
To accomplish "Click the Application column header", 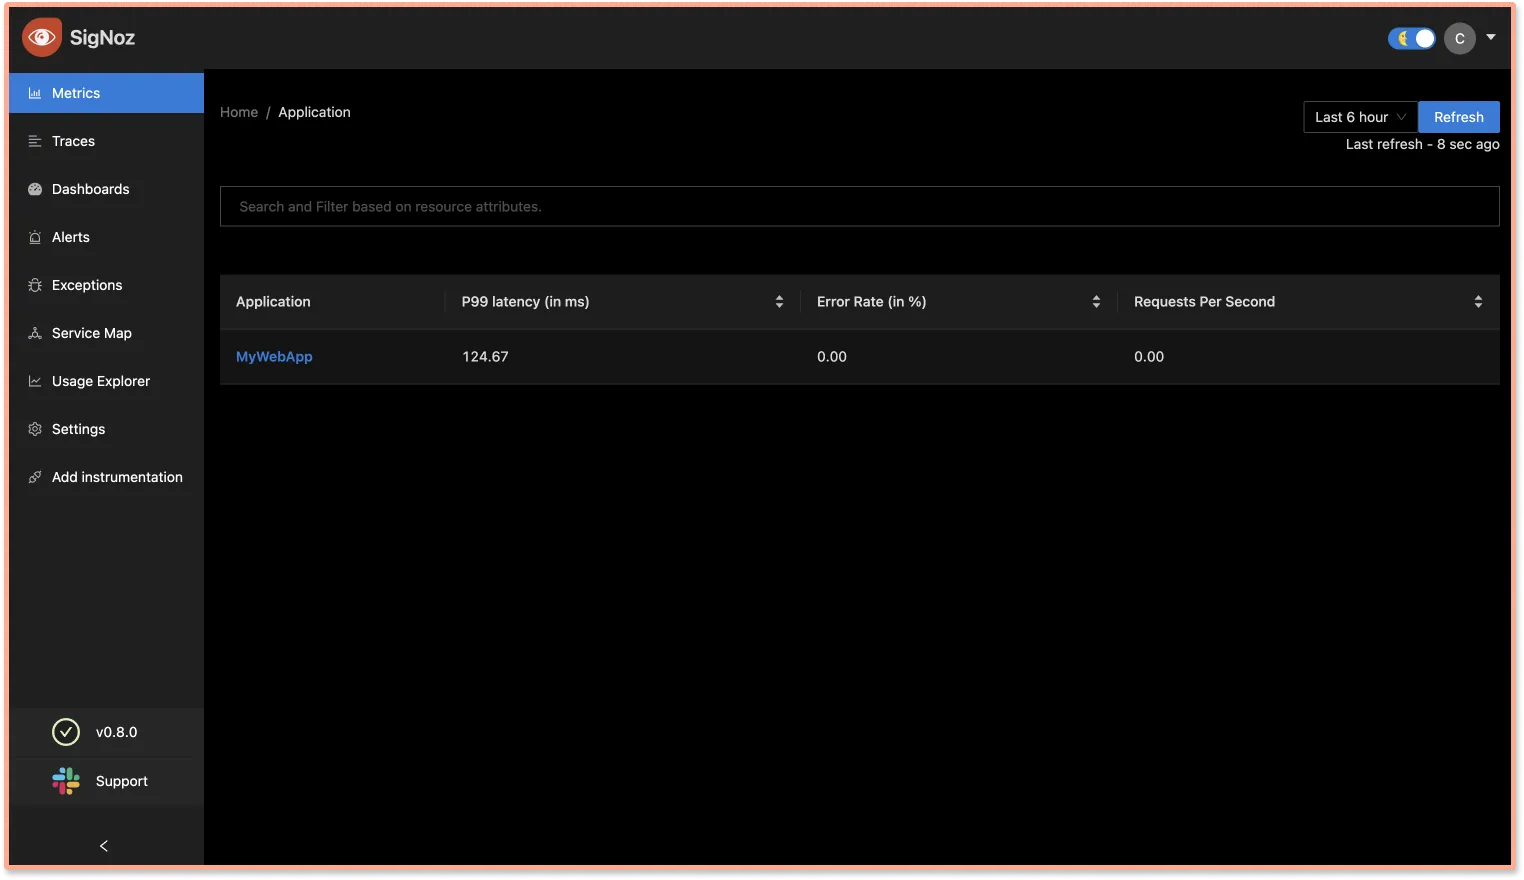I will click(x=273, y=302).
